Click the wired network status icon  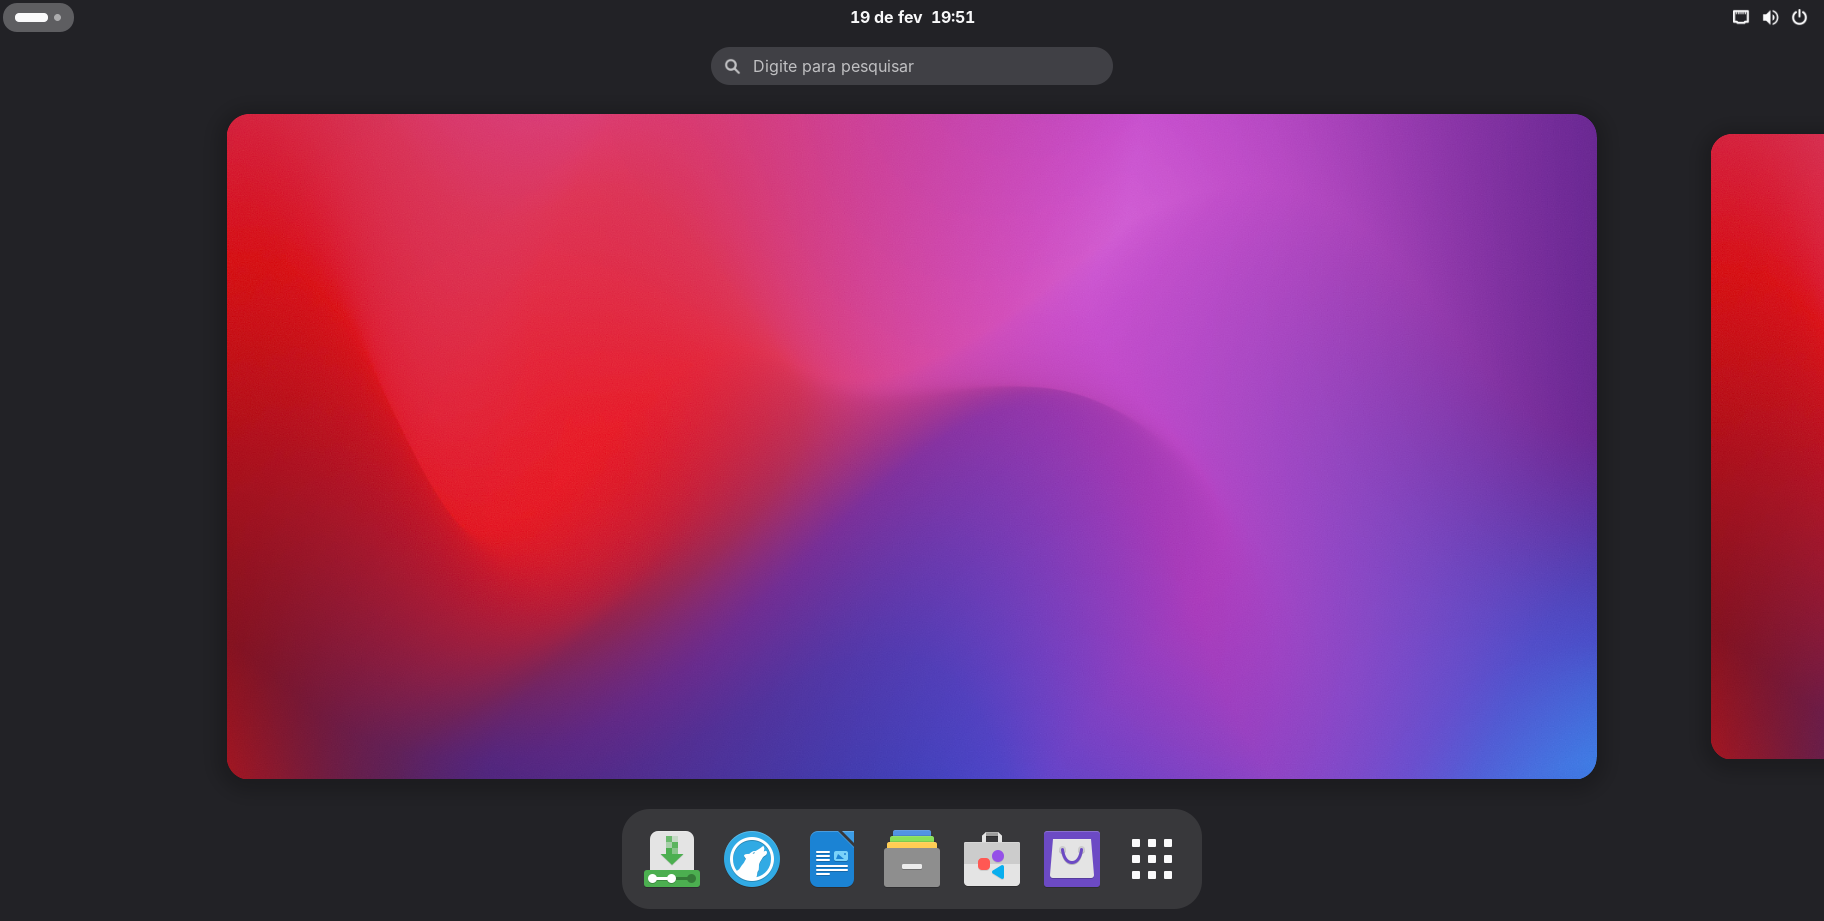pyautogui.click(x=1741, y=17)
